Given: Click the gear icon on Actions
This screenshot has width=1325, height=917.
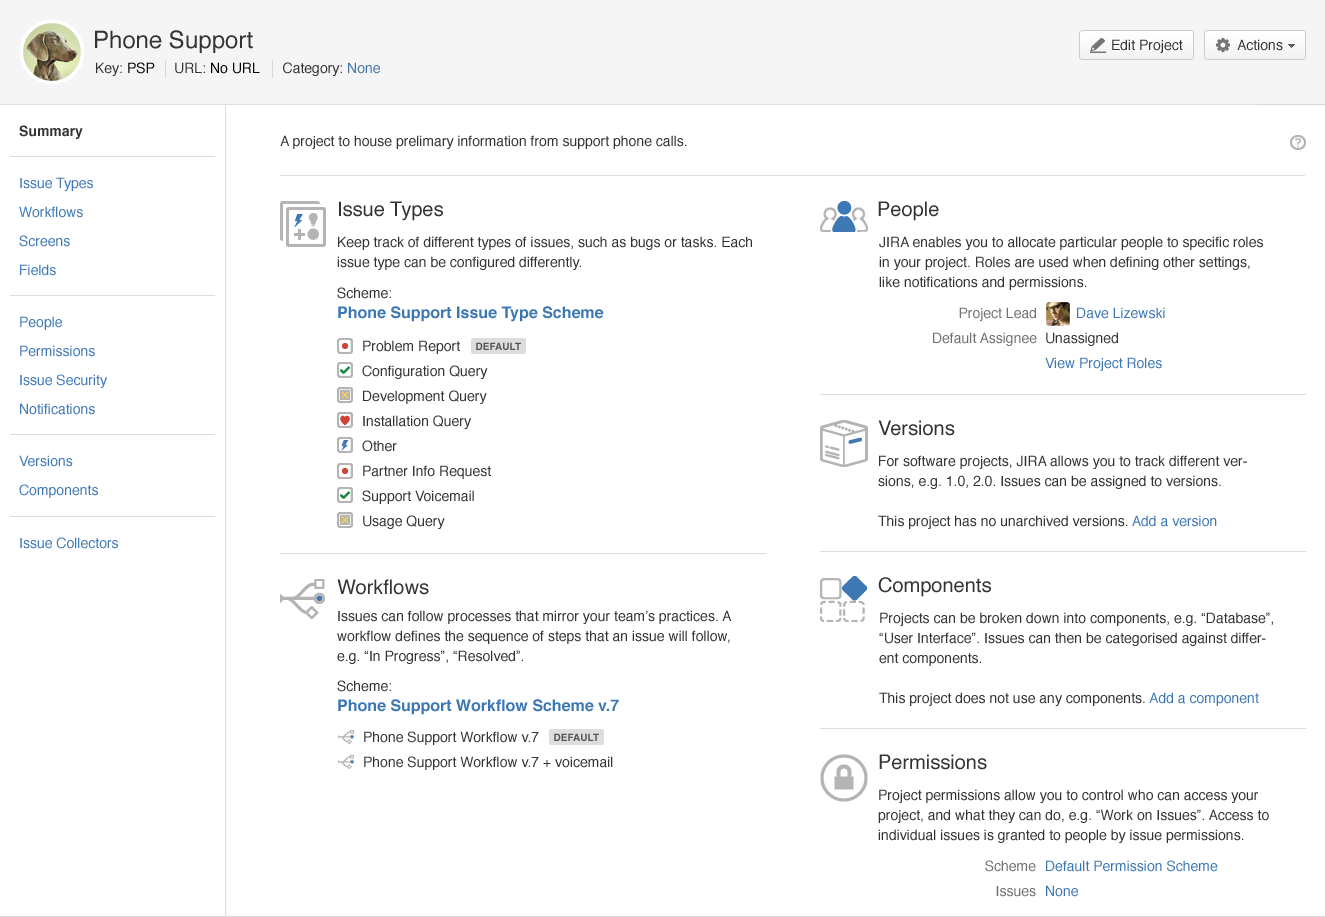Looking at the screenshot, I should [x=1223, y=45].
